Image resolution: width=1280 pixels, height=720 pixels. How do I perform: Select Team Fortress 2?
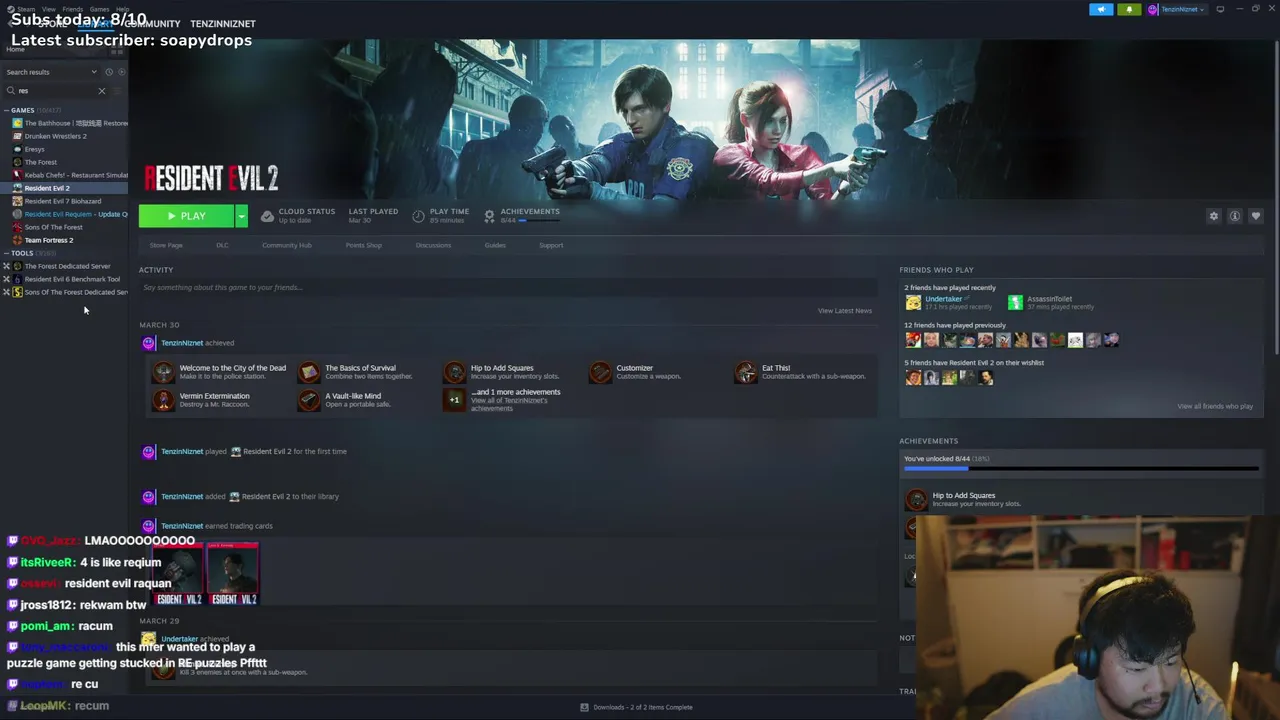tap(48, 240)
